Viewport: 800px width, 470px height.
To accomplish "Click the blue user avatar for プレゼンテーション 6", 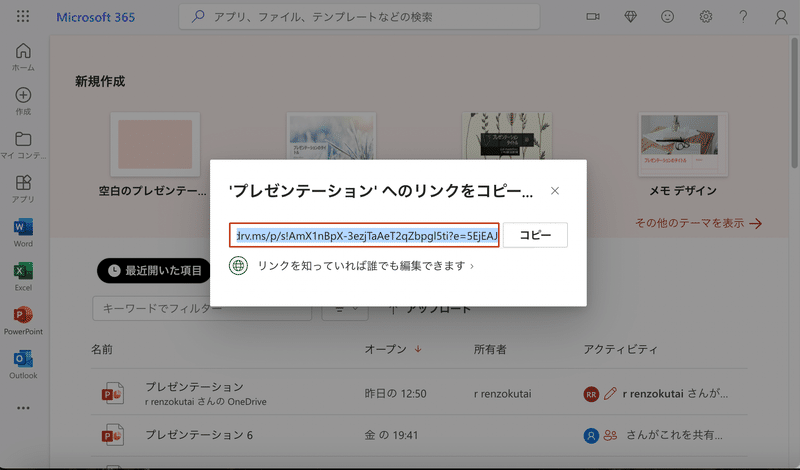I will click(x=591, y=435).
